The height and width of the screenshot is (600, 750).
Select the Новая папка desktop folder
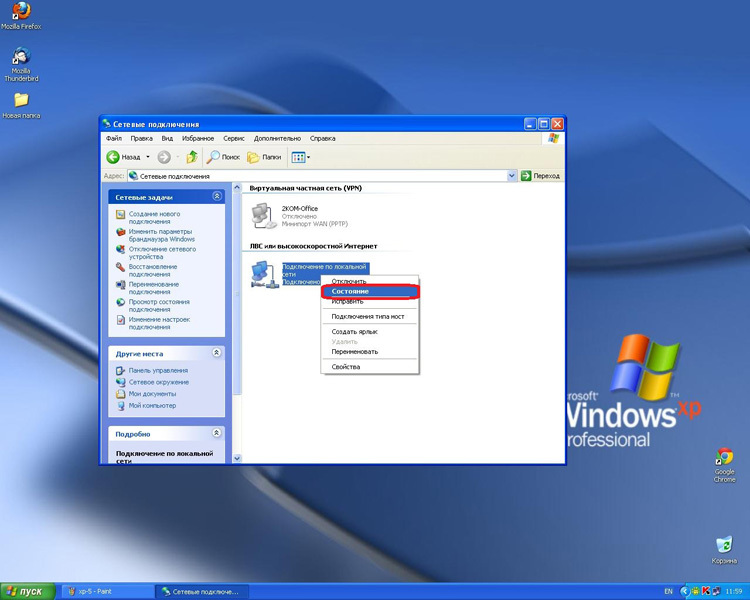(21, 105)
